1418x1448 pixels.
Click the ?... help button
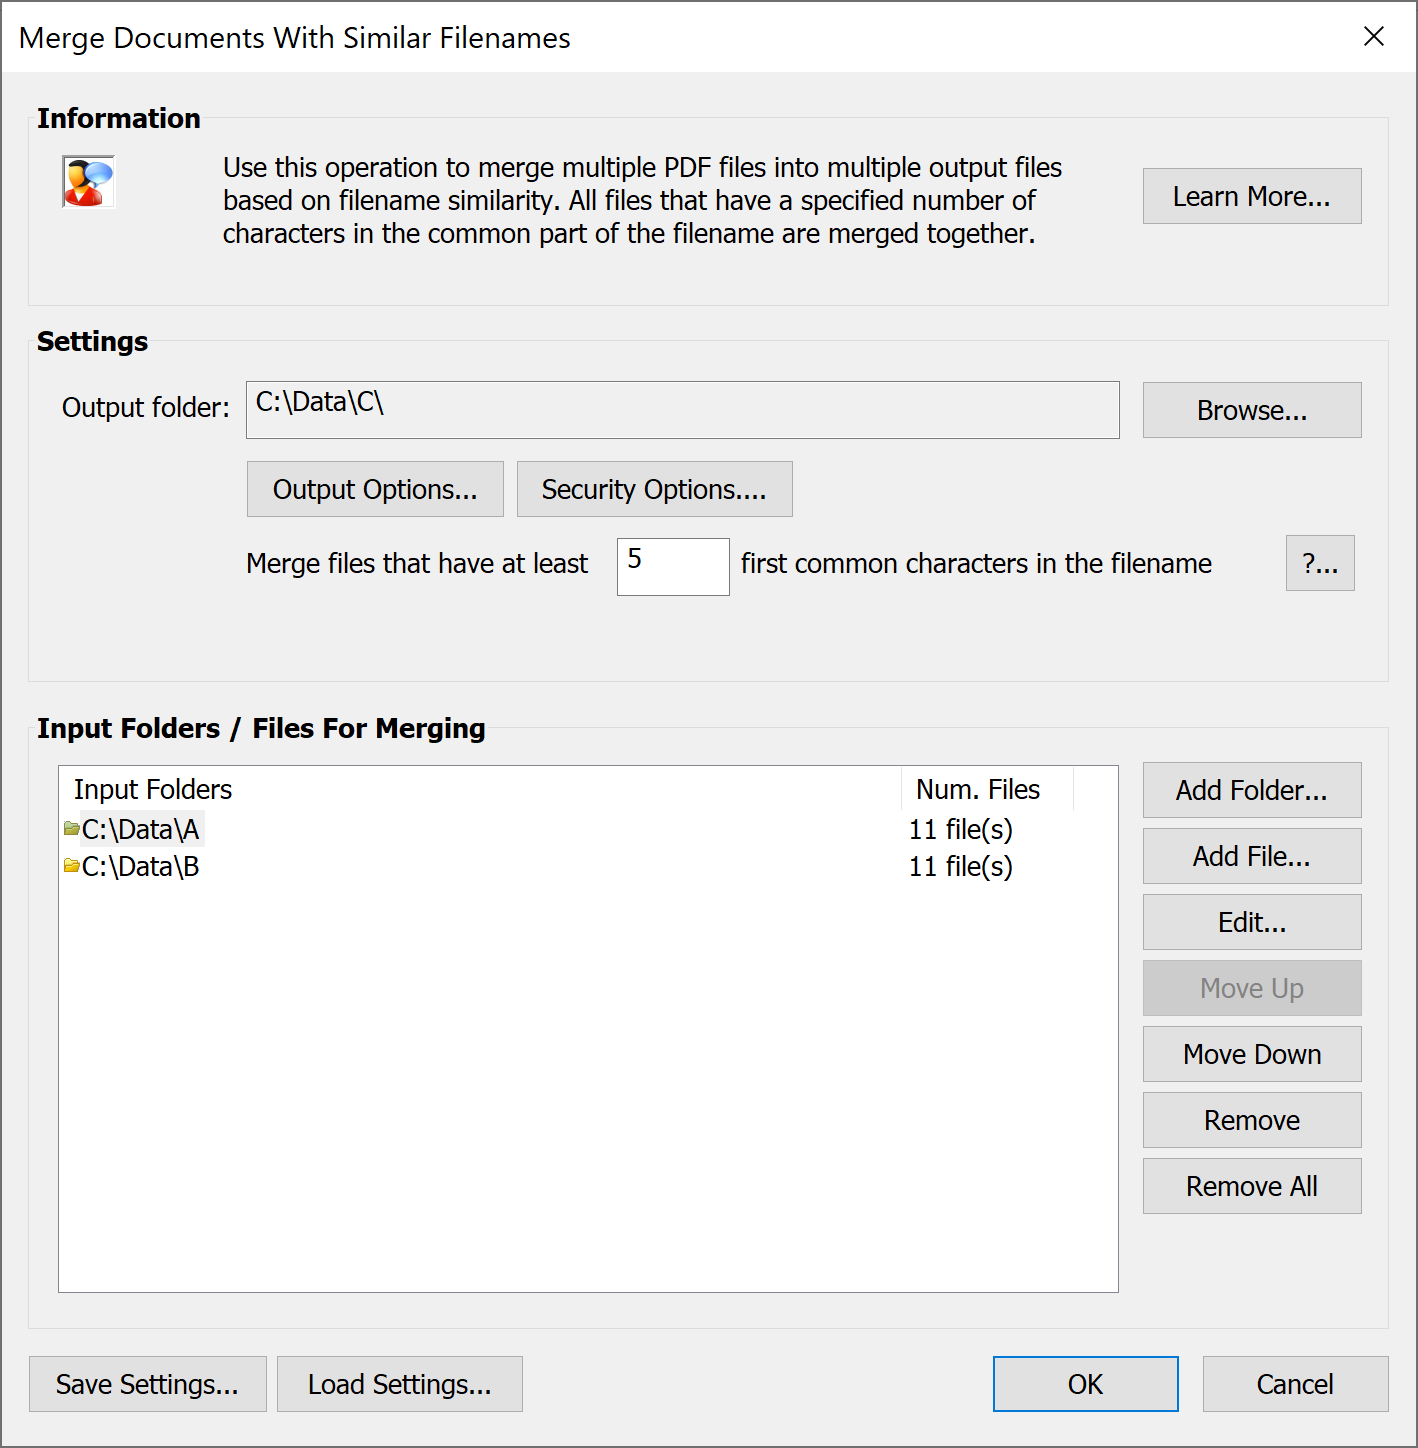coord(1319,563)
